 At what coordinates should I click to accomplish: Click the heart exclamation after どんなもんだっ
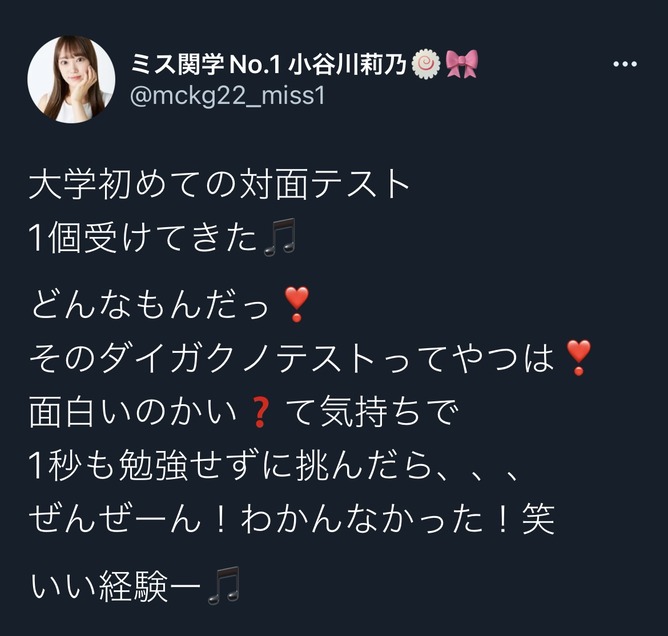(x=296, y=304)
